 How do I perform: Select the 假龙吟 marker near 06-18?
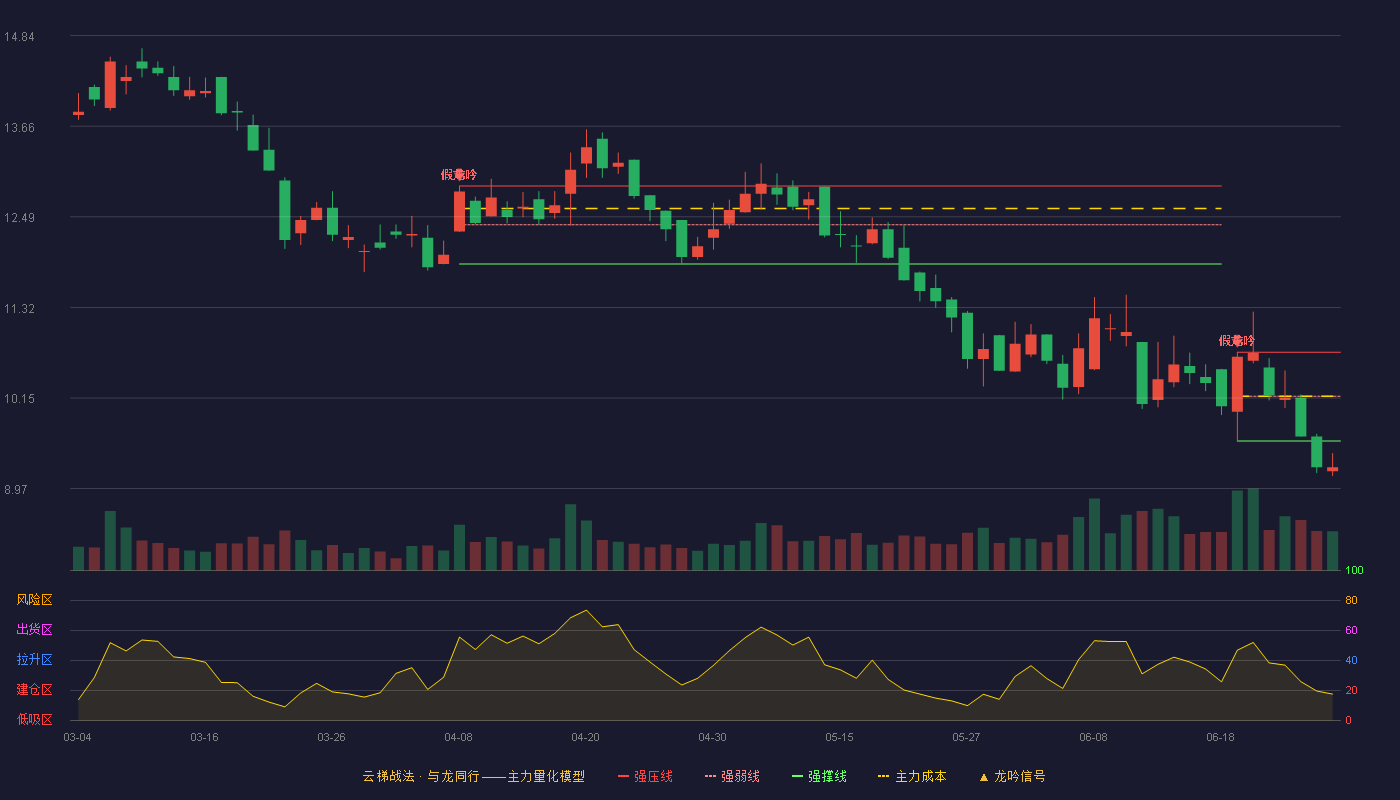click(x=1237, y=341)
